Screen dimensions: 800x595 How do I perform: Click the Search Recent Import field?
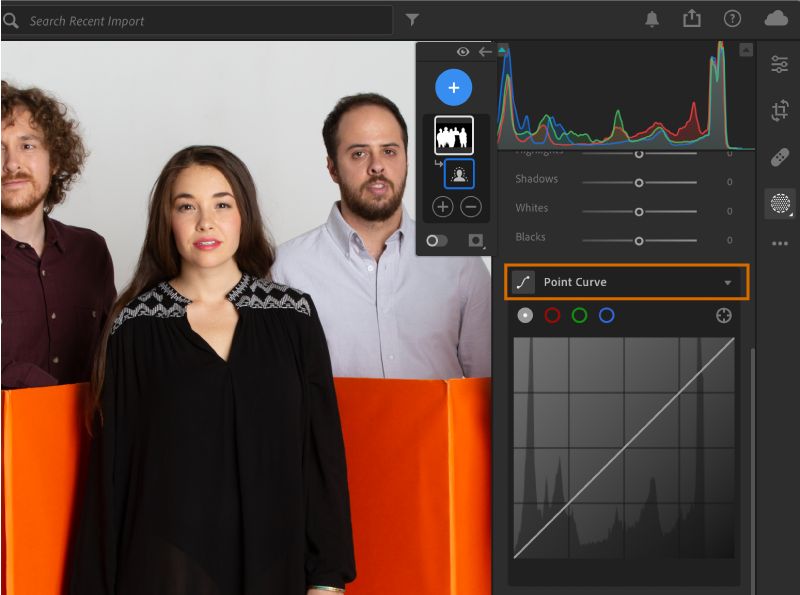point(197,20)
